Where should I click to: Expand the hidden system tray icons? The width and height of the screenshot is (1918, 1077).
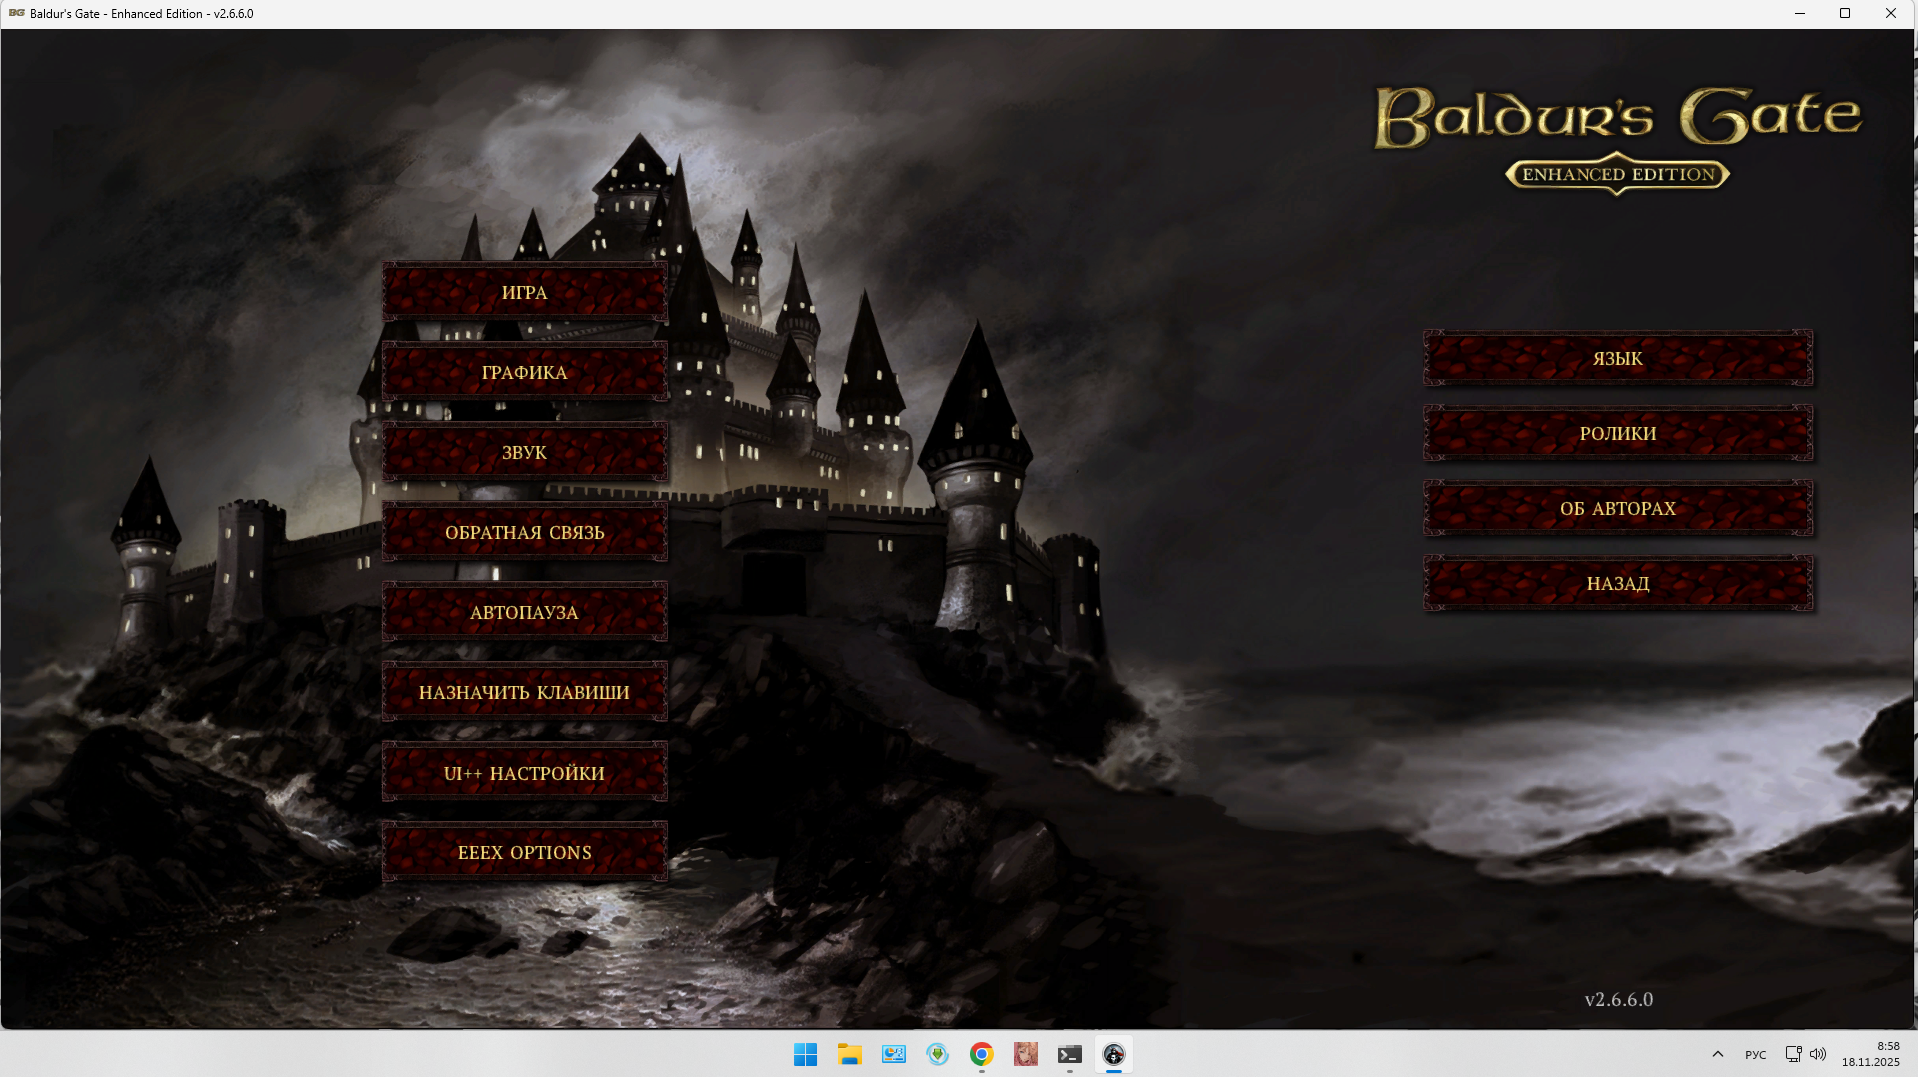[x=1717, y=1054]
